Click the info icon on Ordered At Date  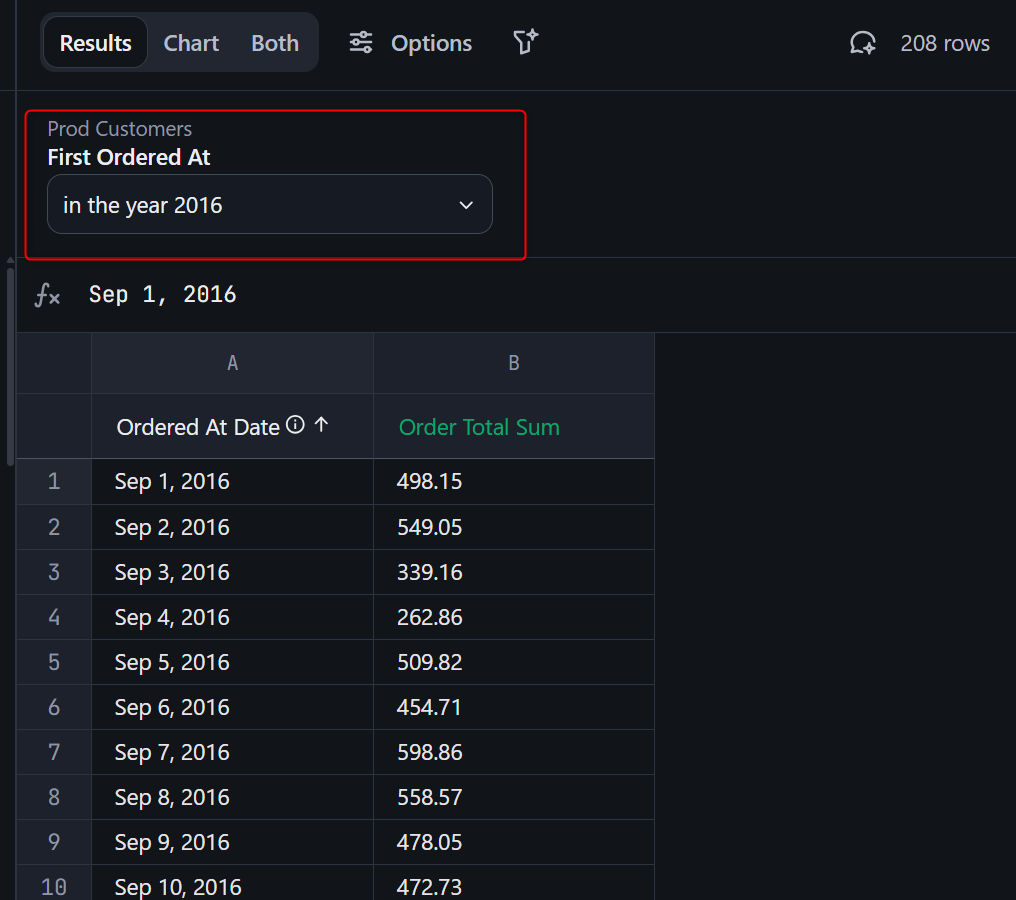tap(295, 425)
